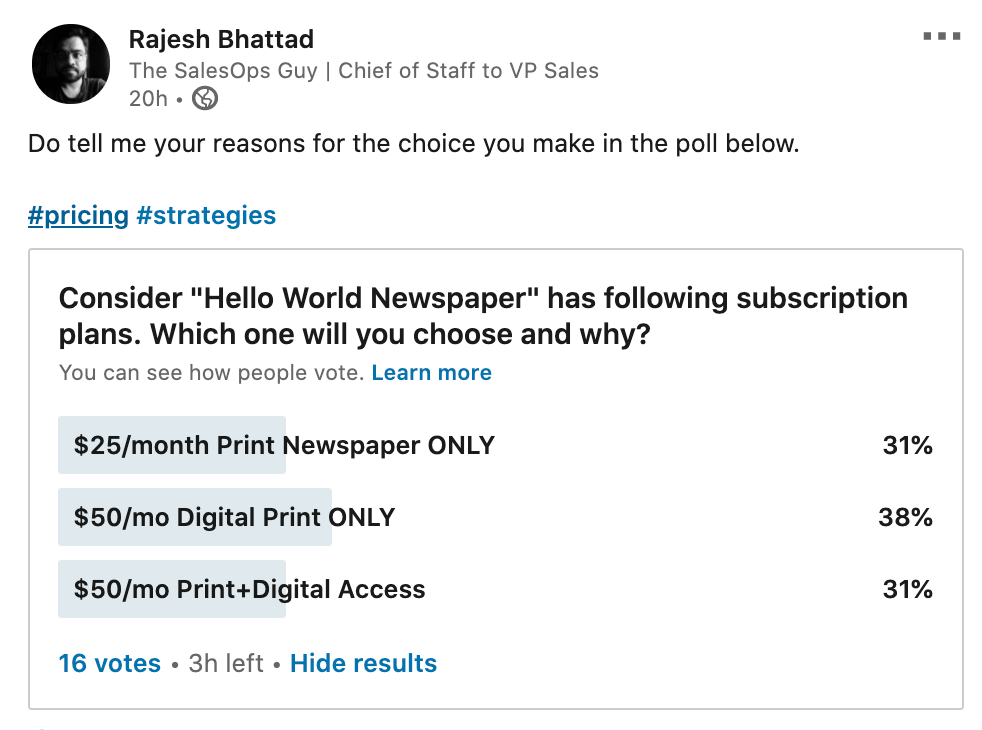Click the Hello World Newspaper poll question
The width and height of the screenshot is (982, 730).
pos(483,315)
